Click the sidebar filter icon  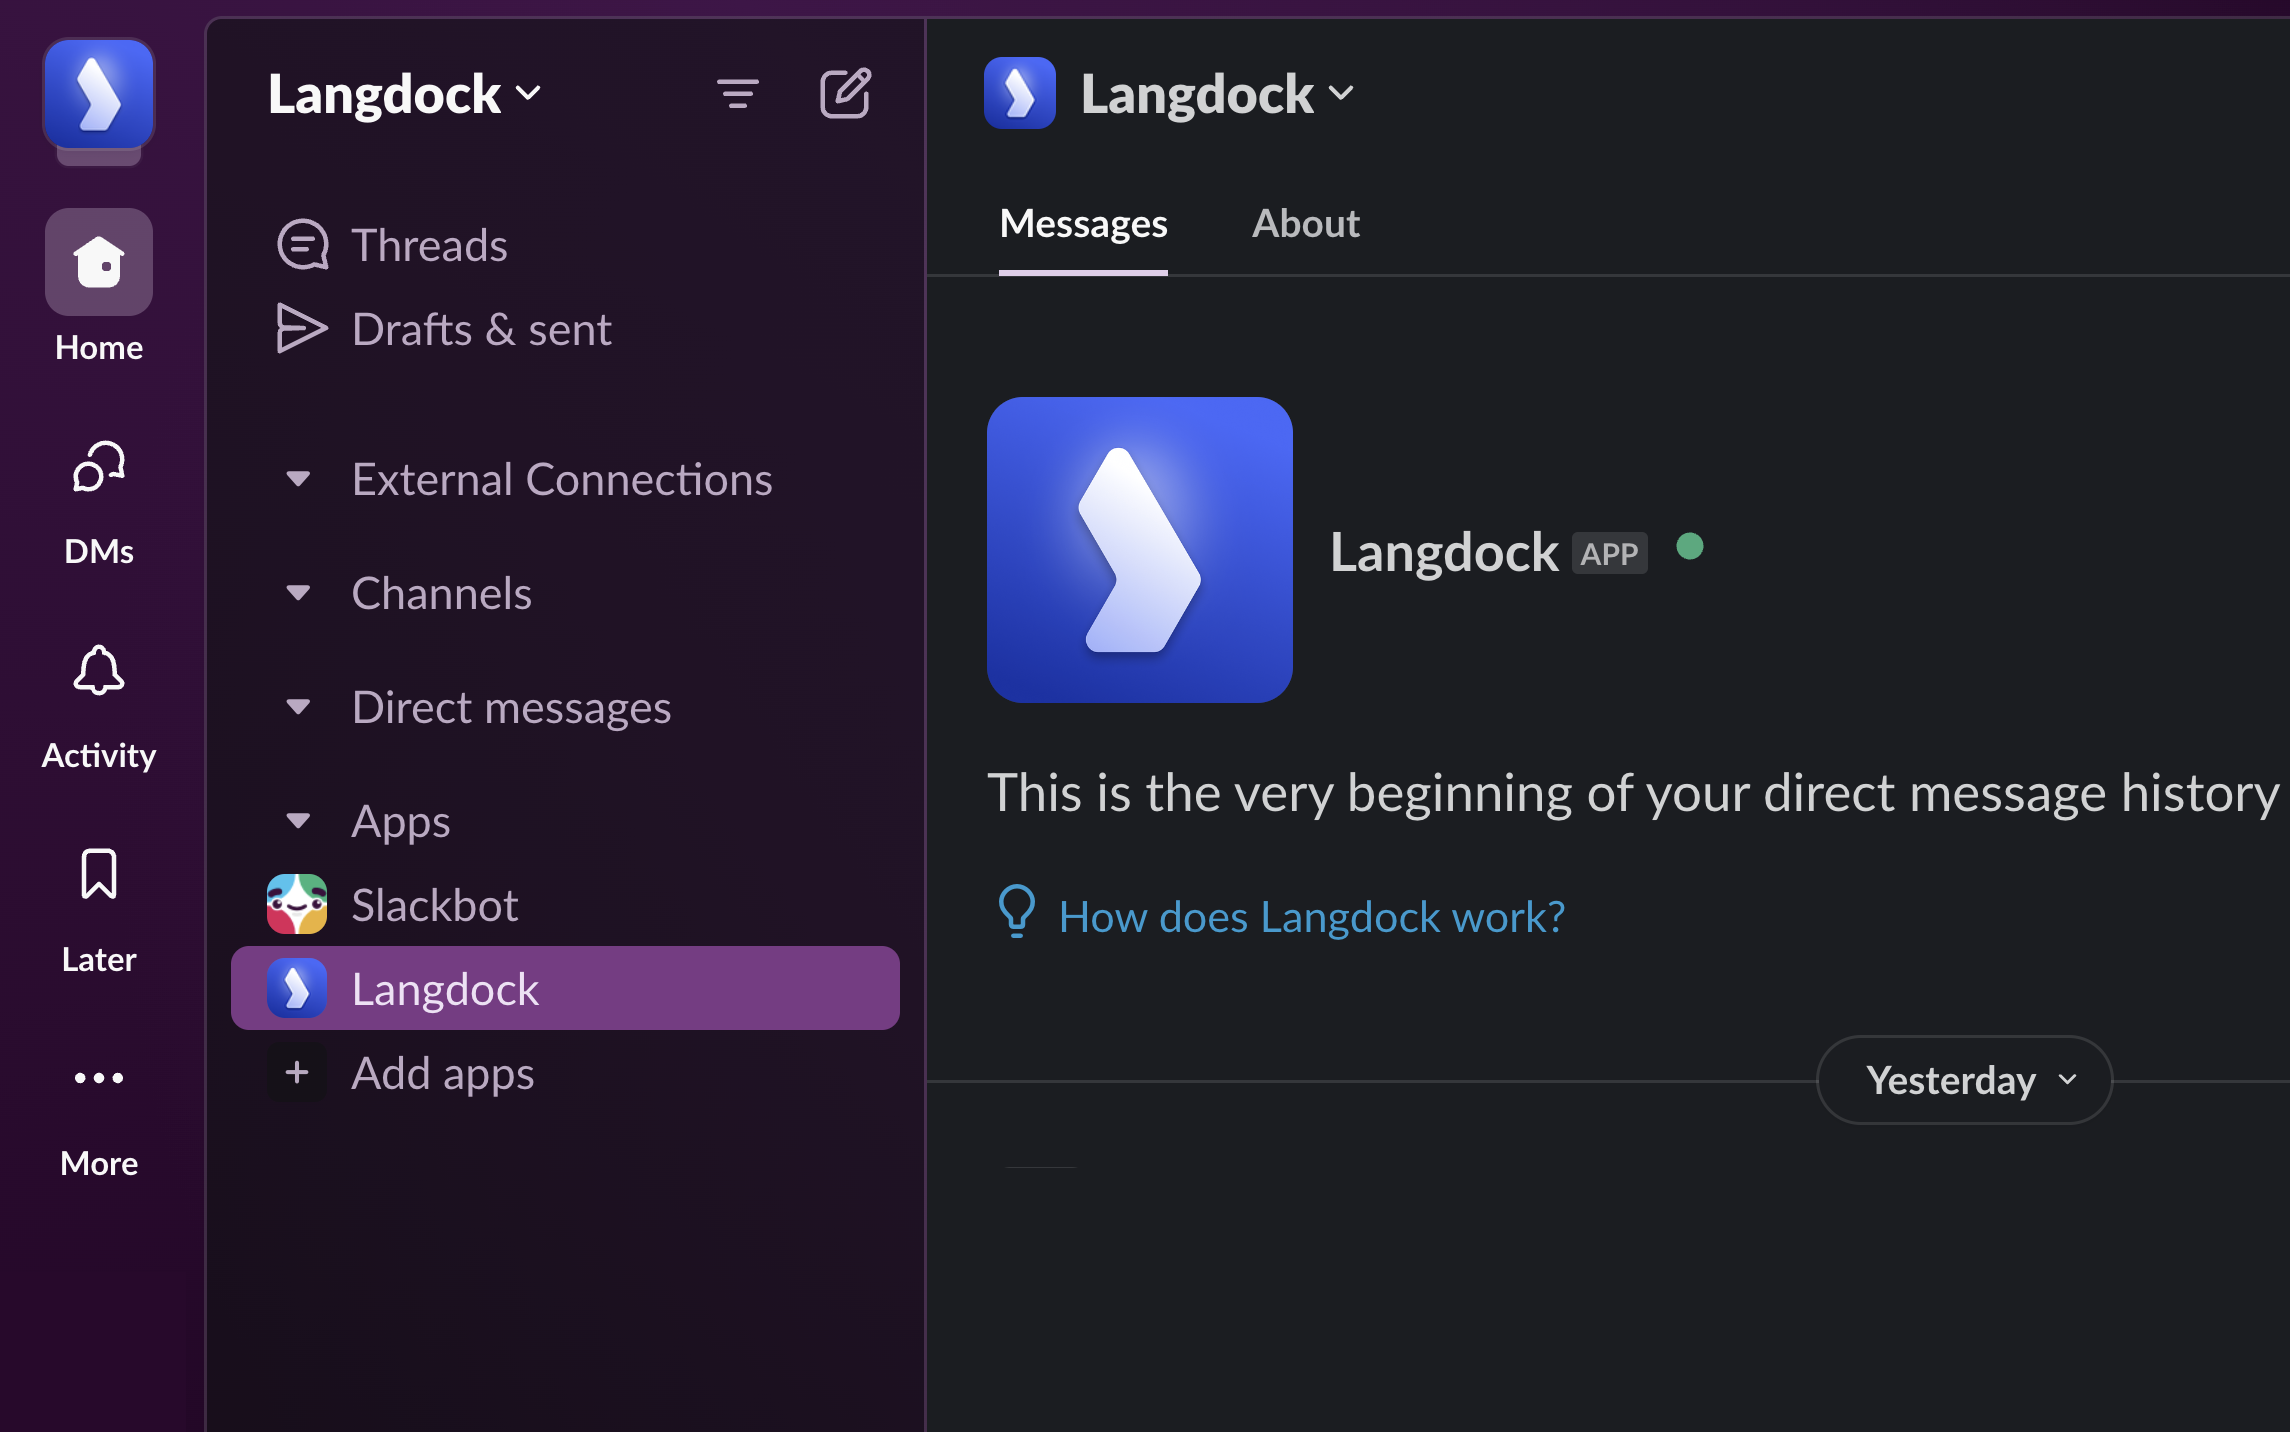coord(738,94)
